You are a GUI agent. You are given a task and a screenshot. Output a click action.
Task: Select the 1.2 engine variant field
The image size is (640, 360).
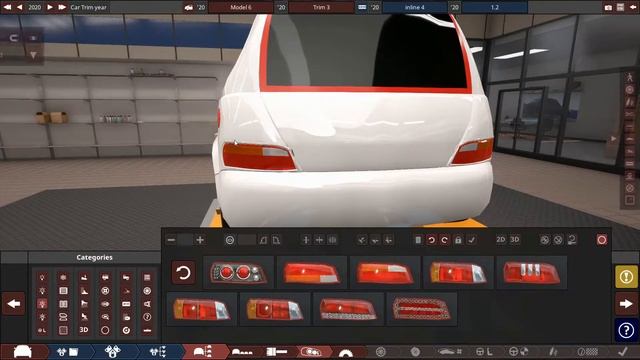click(x=494, y=7)
